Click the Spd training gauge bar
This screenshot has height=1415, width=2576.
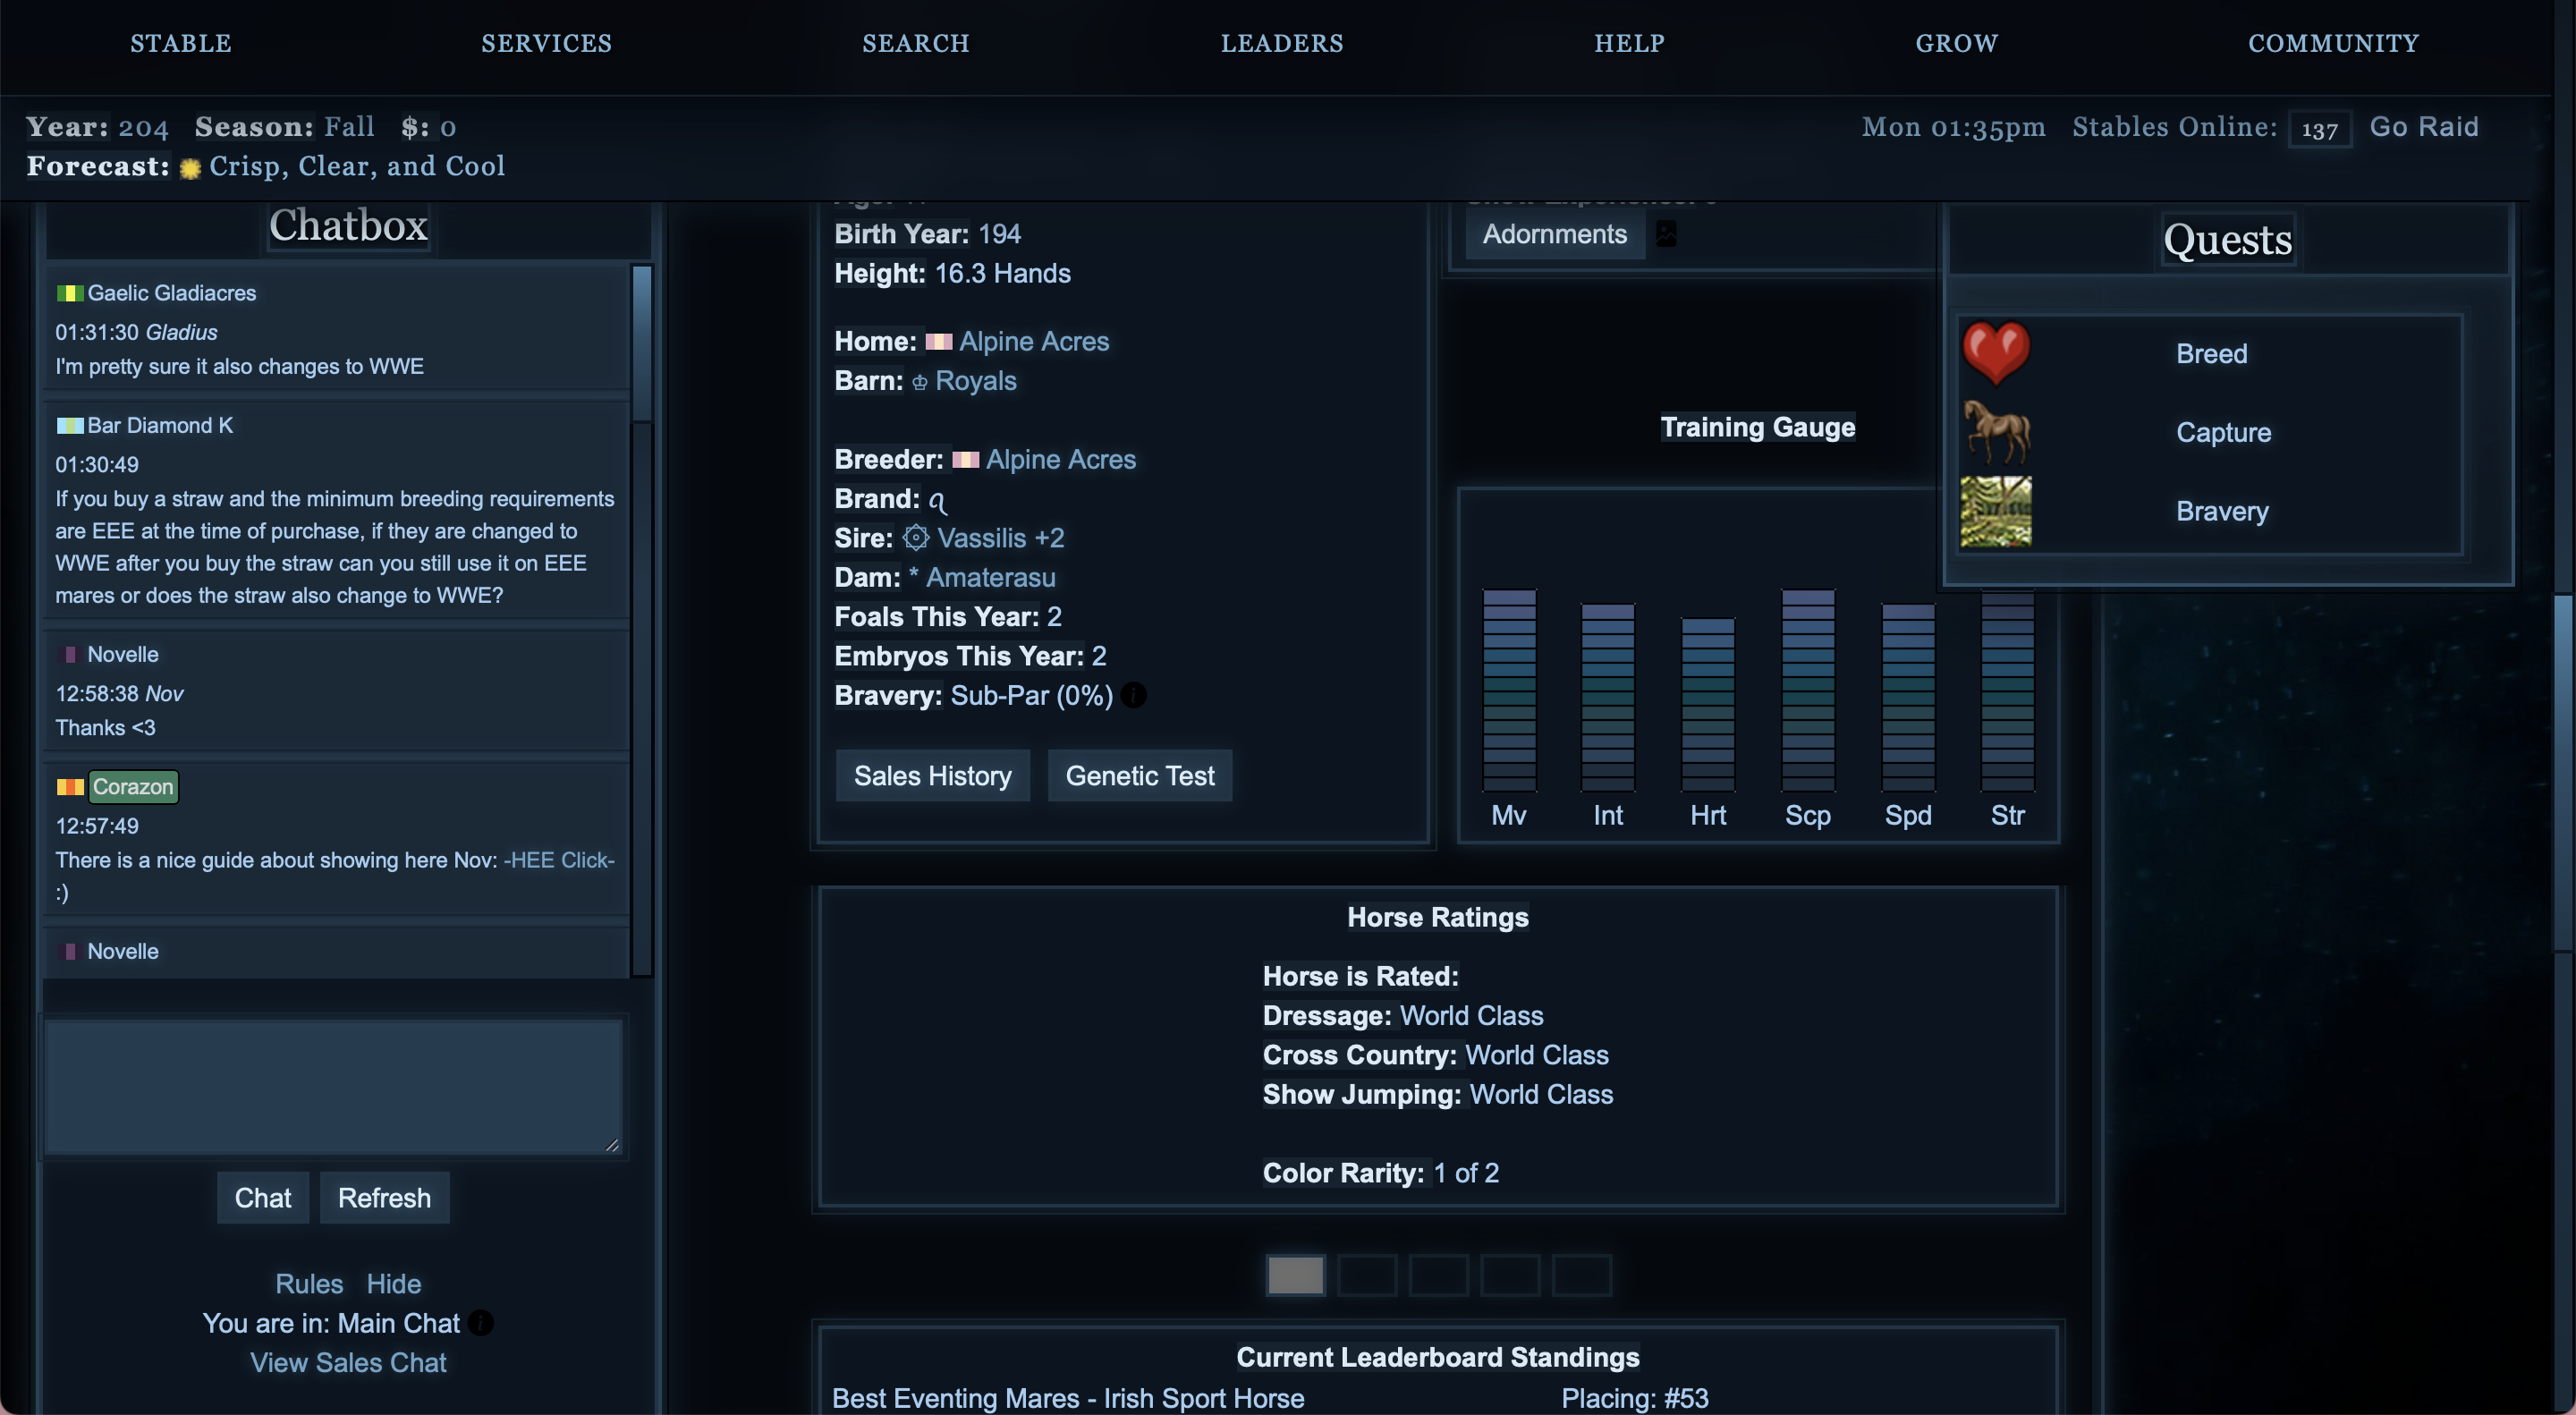coord(1908,697)
